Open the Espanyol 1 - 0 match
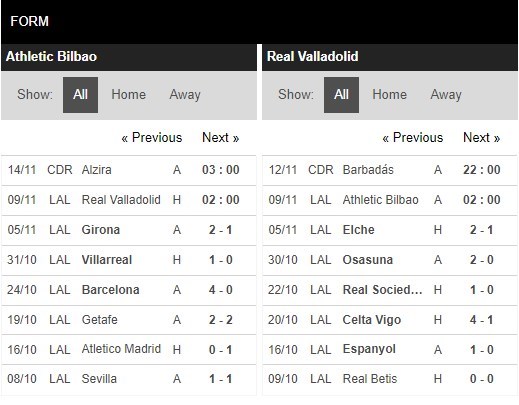 point(390,350)
